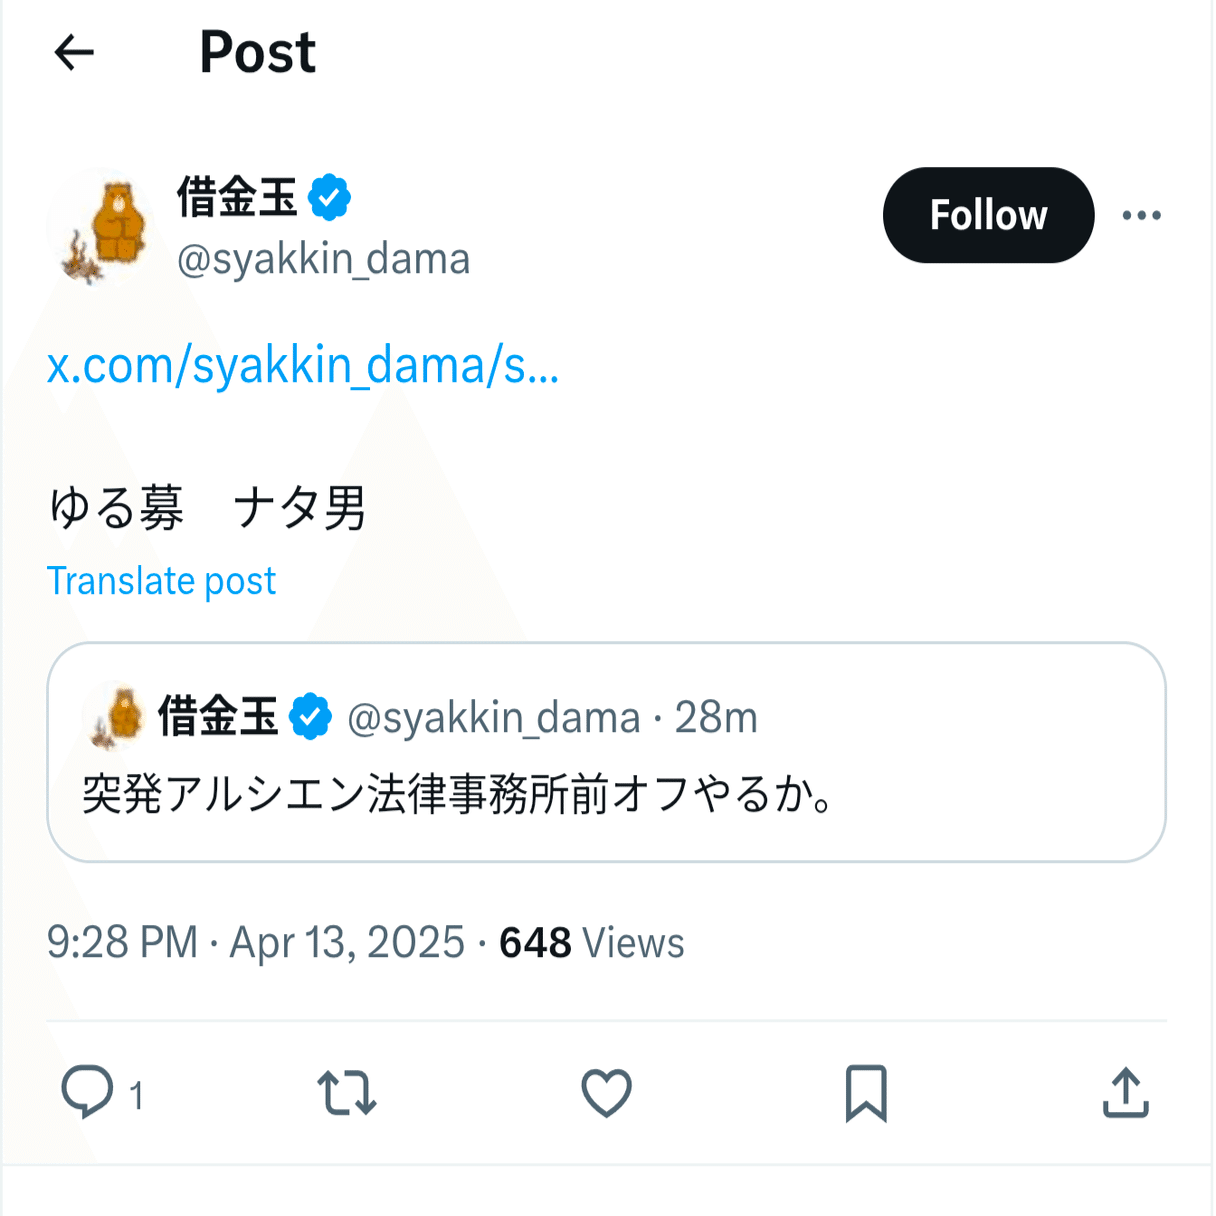Click the 9:28 PM Apr 13, 2025 timestamp

(x=255, y=943)
